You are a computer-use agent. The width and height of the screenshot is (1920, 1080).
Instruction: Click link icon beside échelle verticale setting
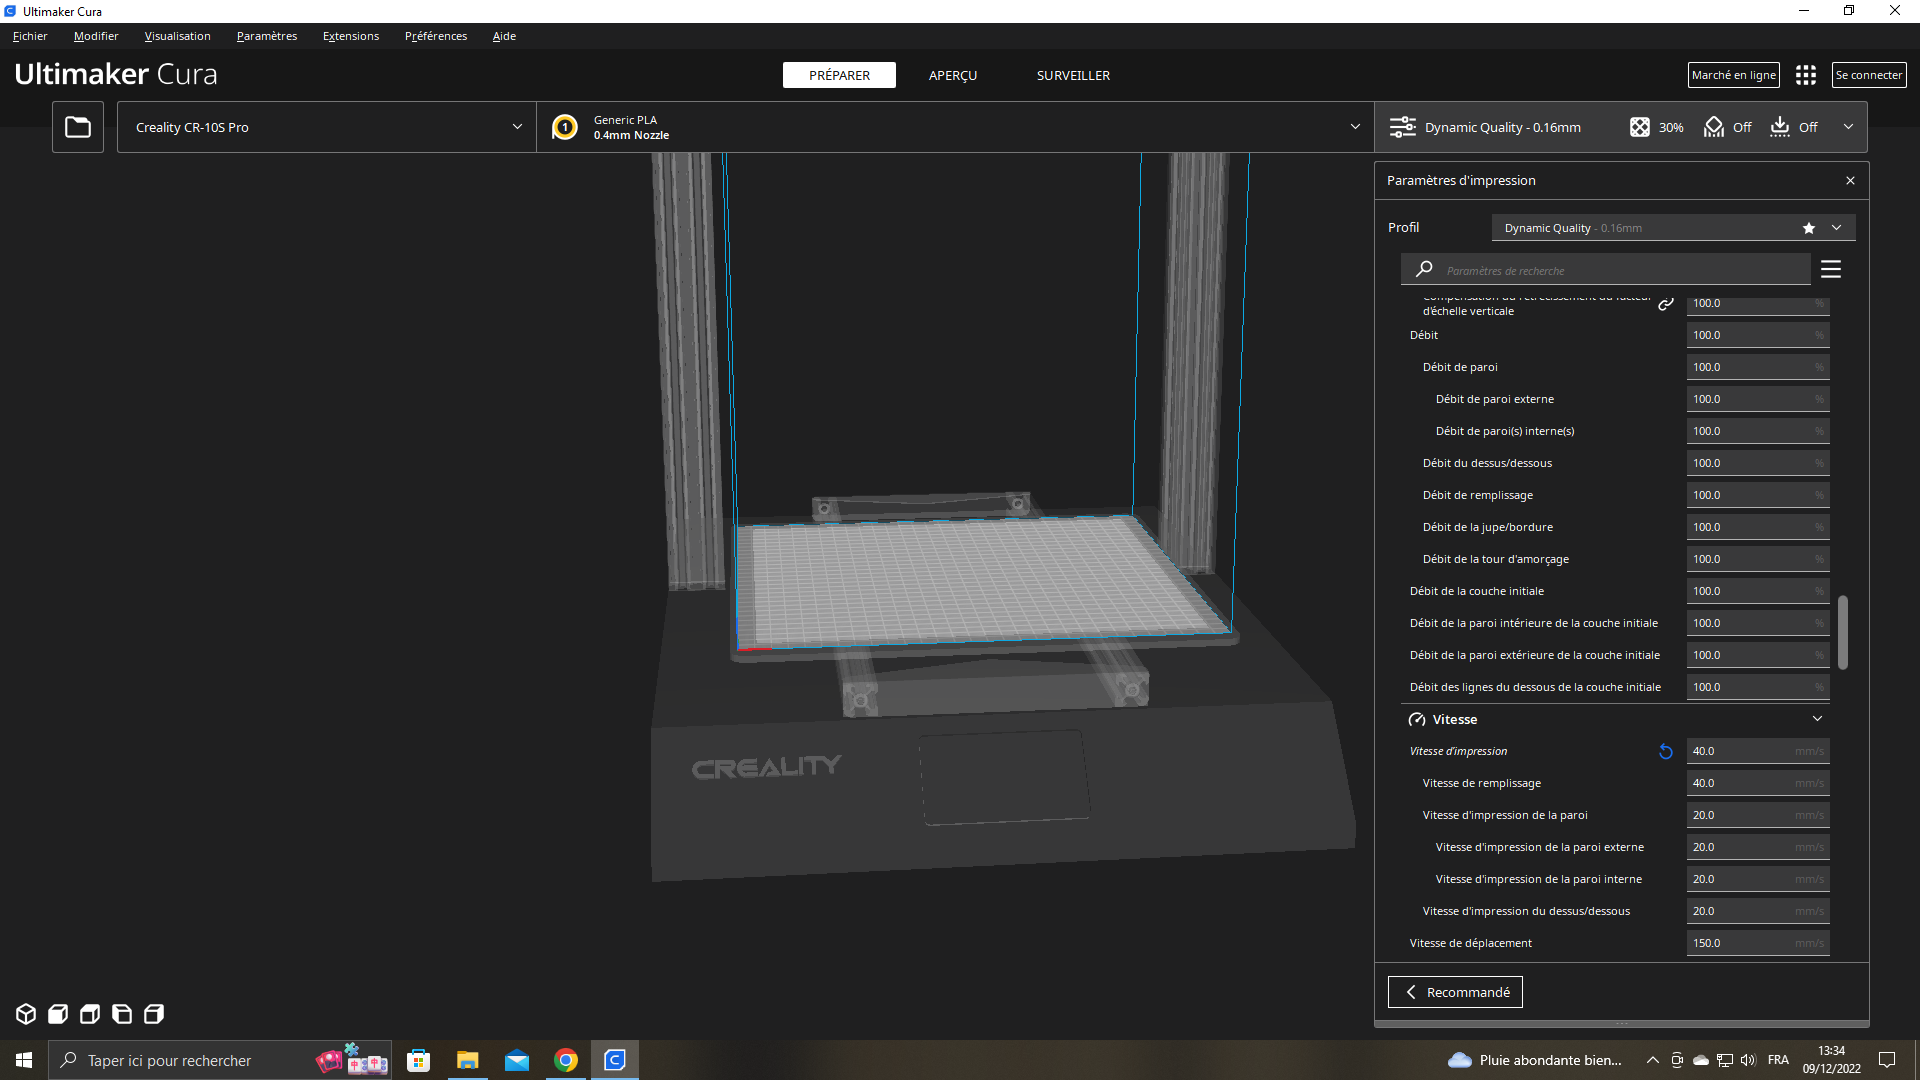1666,304
